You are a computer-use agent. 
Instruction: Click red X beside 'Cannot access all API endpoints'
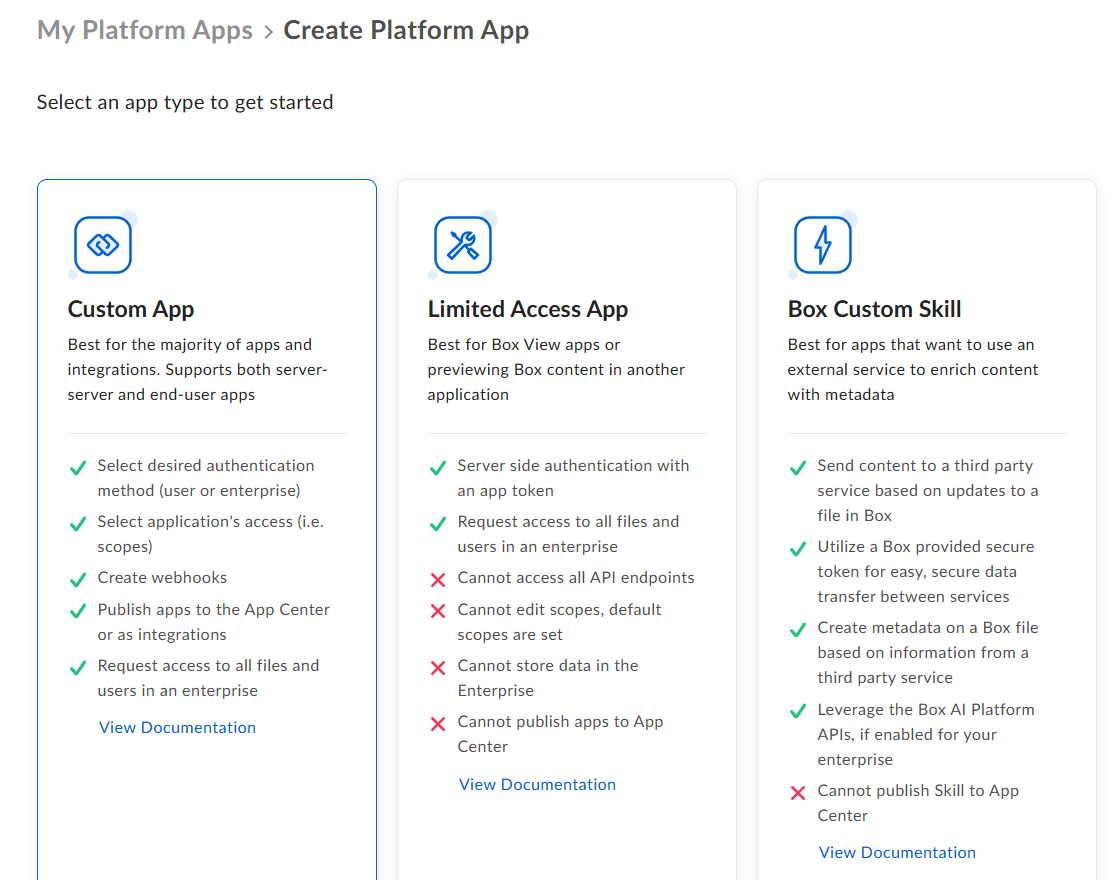click(439, 580)
